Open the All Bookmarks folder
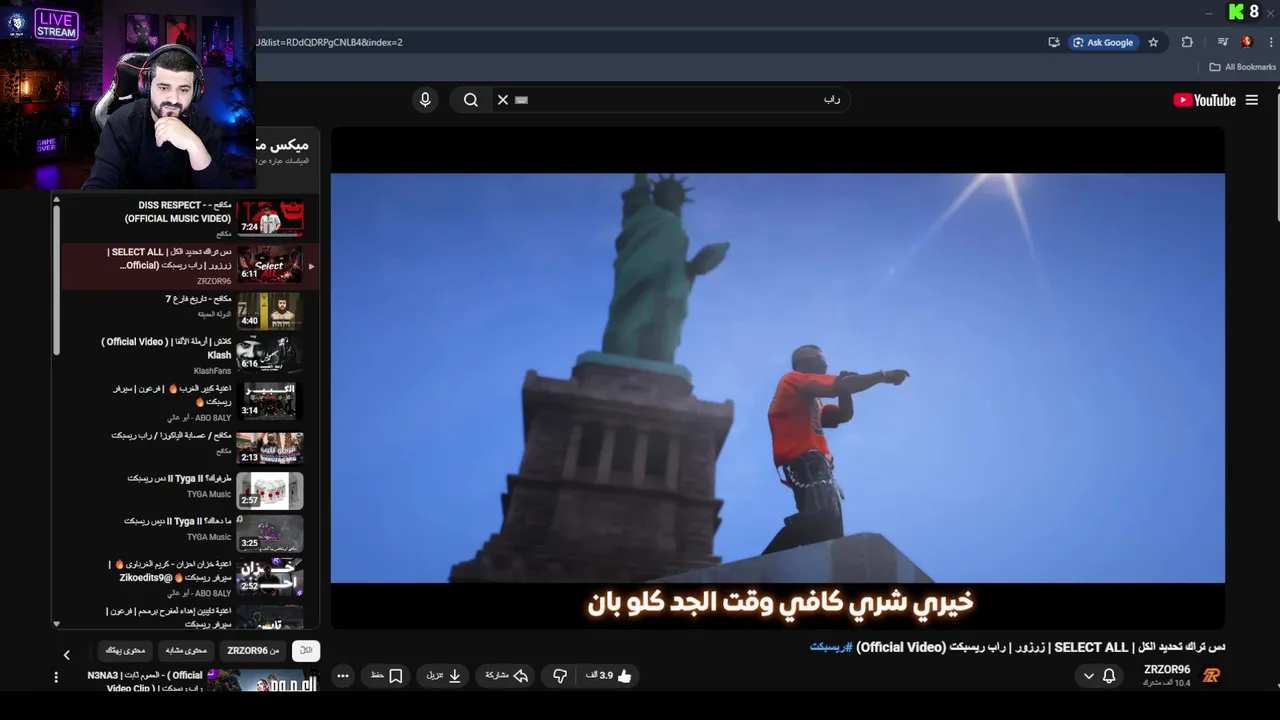Screen dimensions: 1280x720 coord(1243,67)
